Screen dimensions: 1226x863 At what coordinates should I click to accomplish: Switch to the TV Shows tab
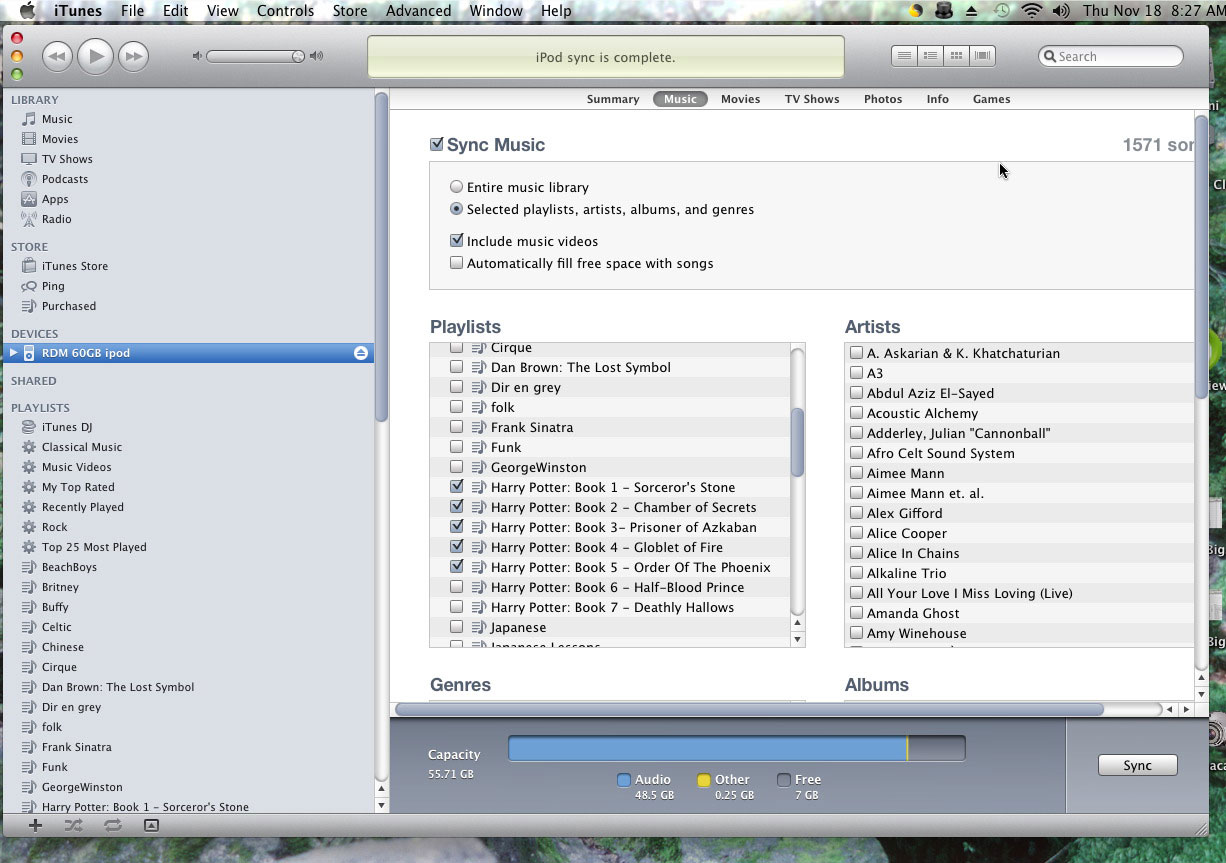tap(812, 99)
